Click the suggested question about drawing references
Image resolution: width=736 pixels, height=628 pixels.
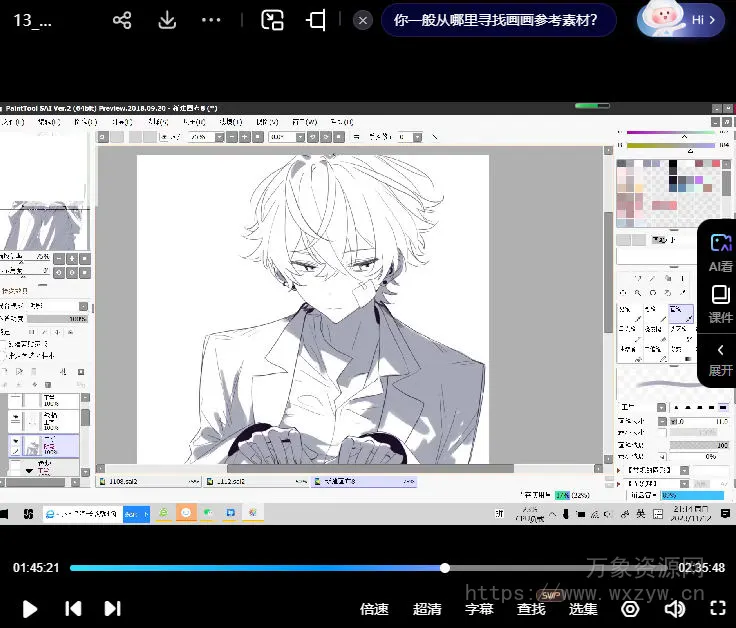click(497, 20)
